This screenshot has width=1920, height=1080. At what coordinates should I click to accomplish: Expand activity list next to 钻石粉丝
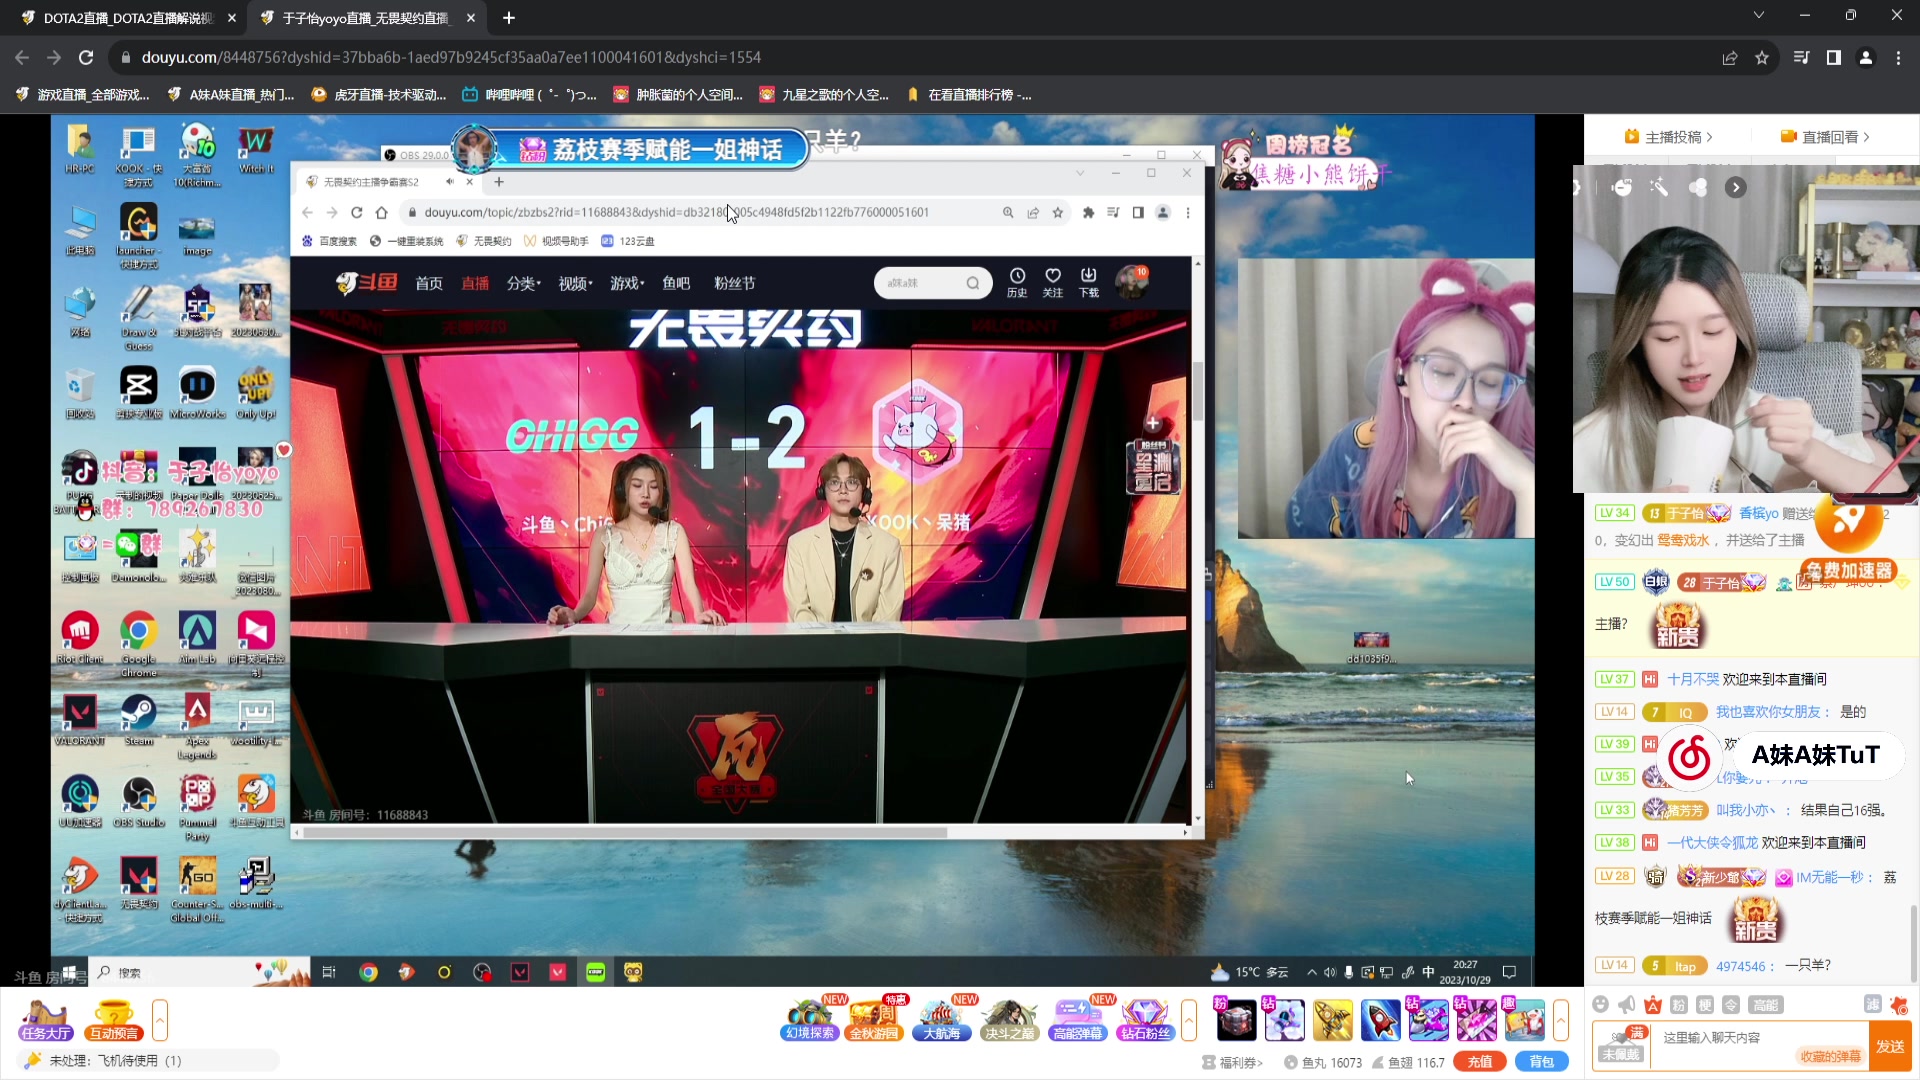pyautogui.click(x=1189, y=1020)
